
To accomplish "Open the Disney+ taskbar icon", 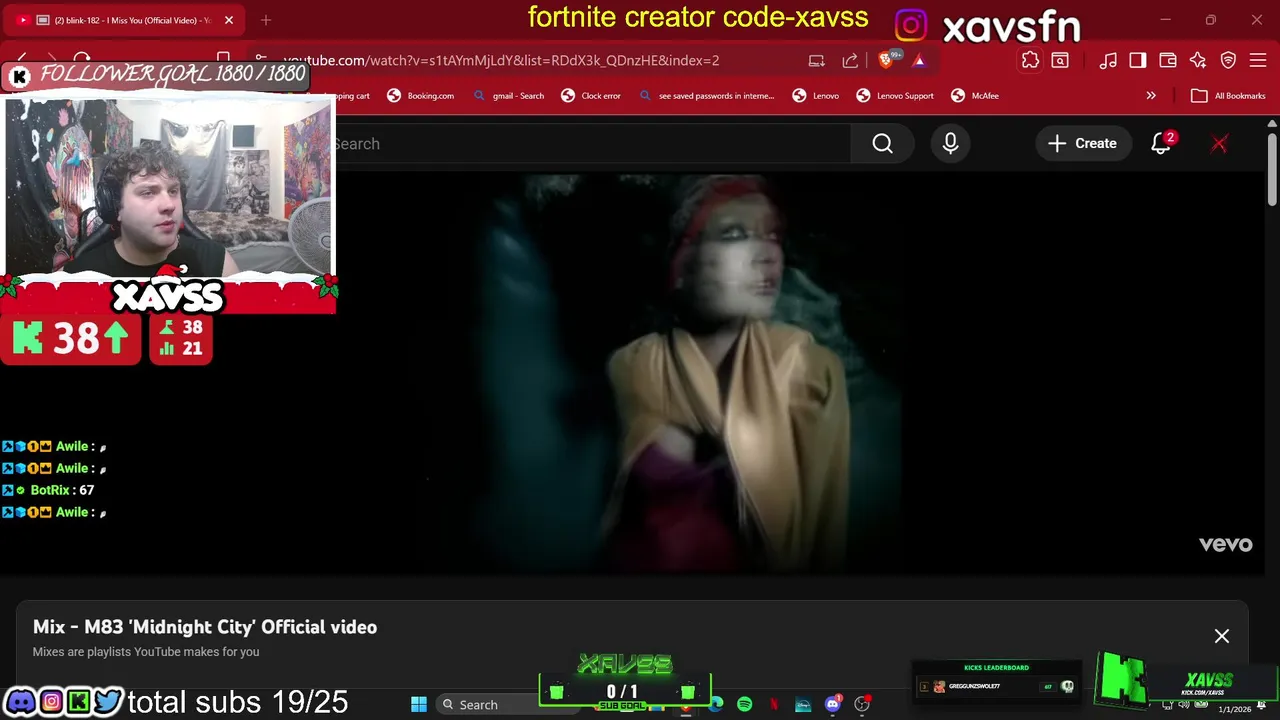I will pos(803,705).
